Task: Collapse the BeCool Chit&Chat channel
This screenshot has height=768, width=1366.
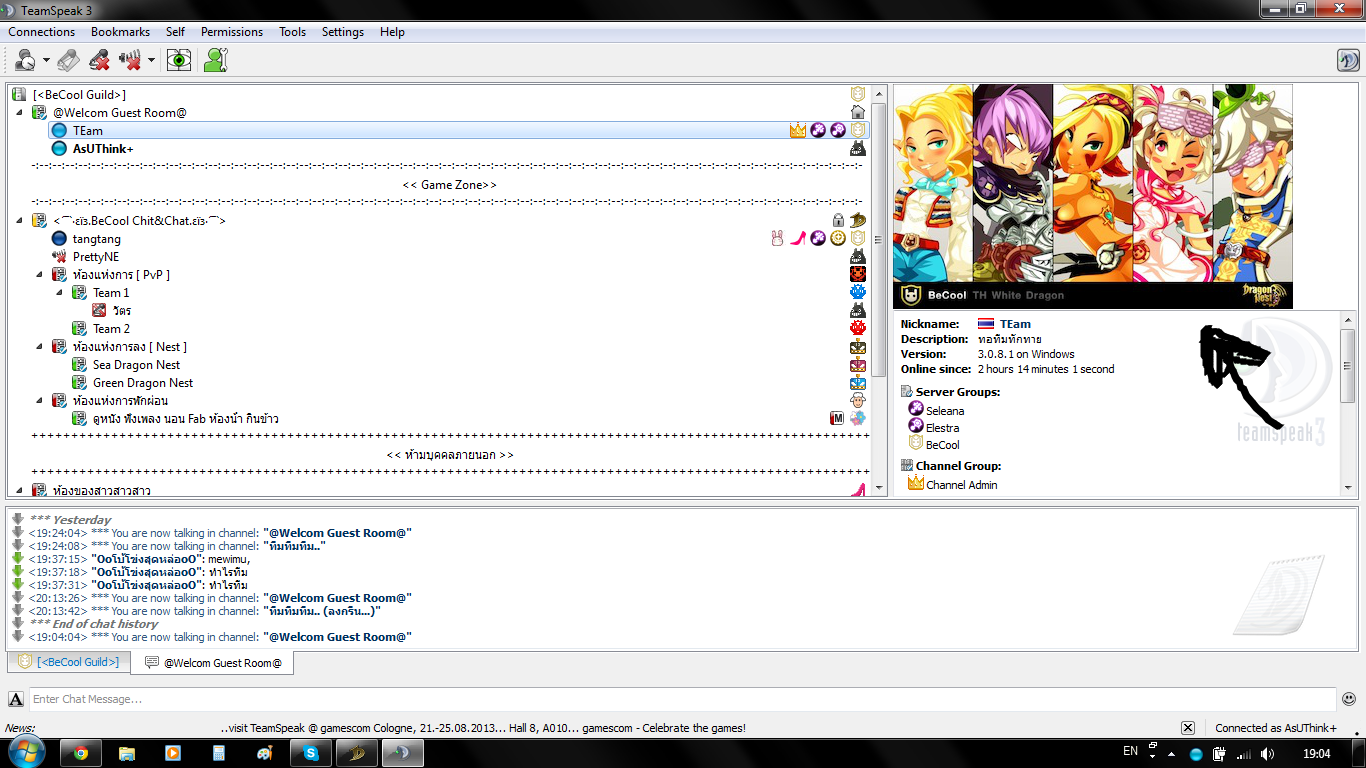Action: [x=19, y=221]
